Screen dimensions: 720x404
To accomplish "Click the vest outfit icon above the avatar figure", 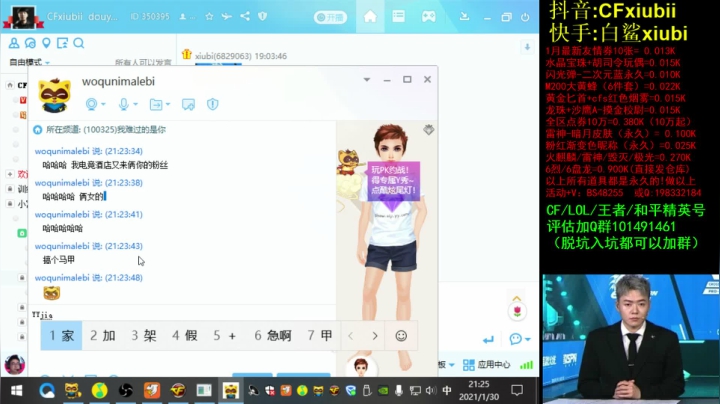I will click(x=428, y=130).
